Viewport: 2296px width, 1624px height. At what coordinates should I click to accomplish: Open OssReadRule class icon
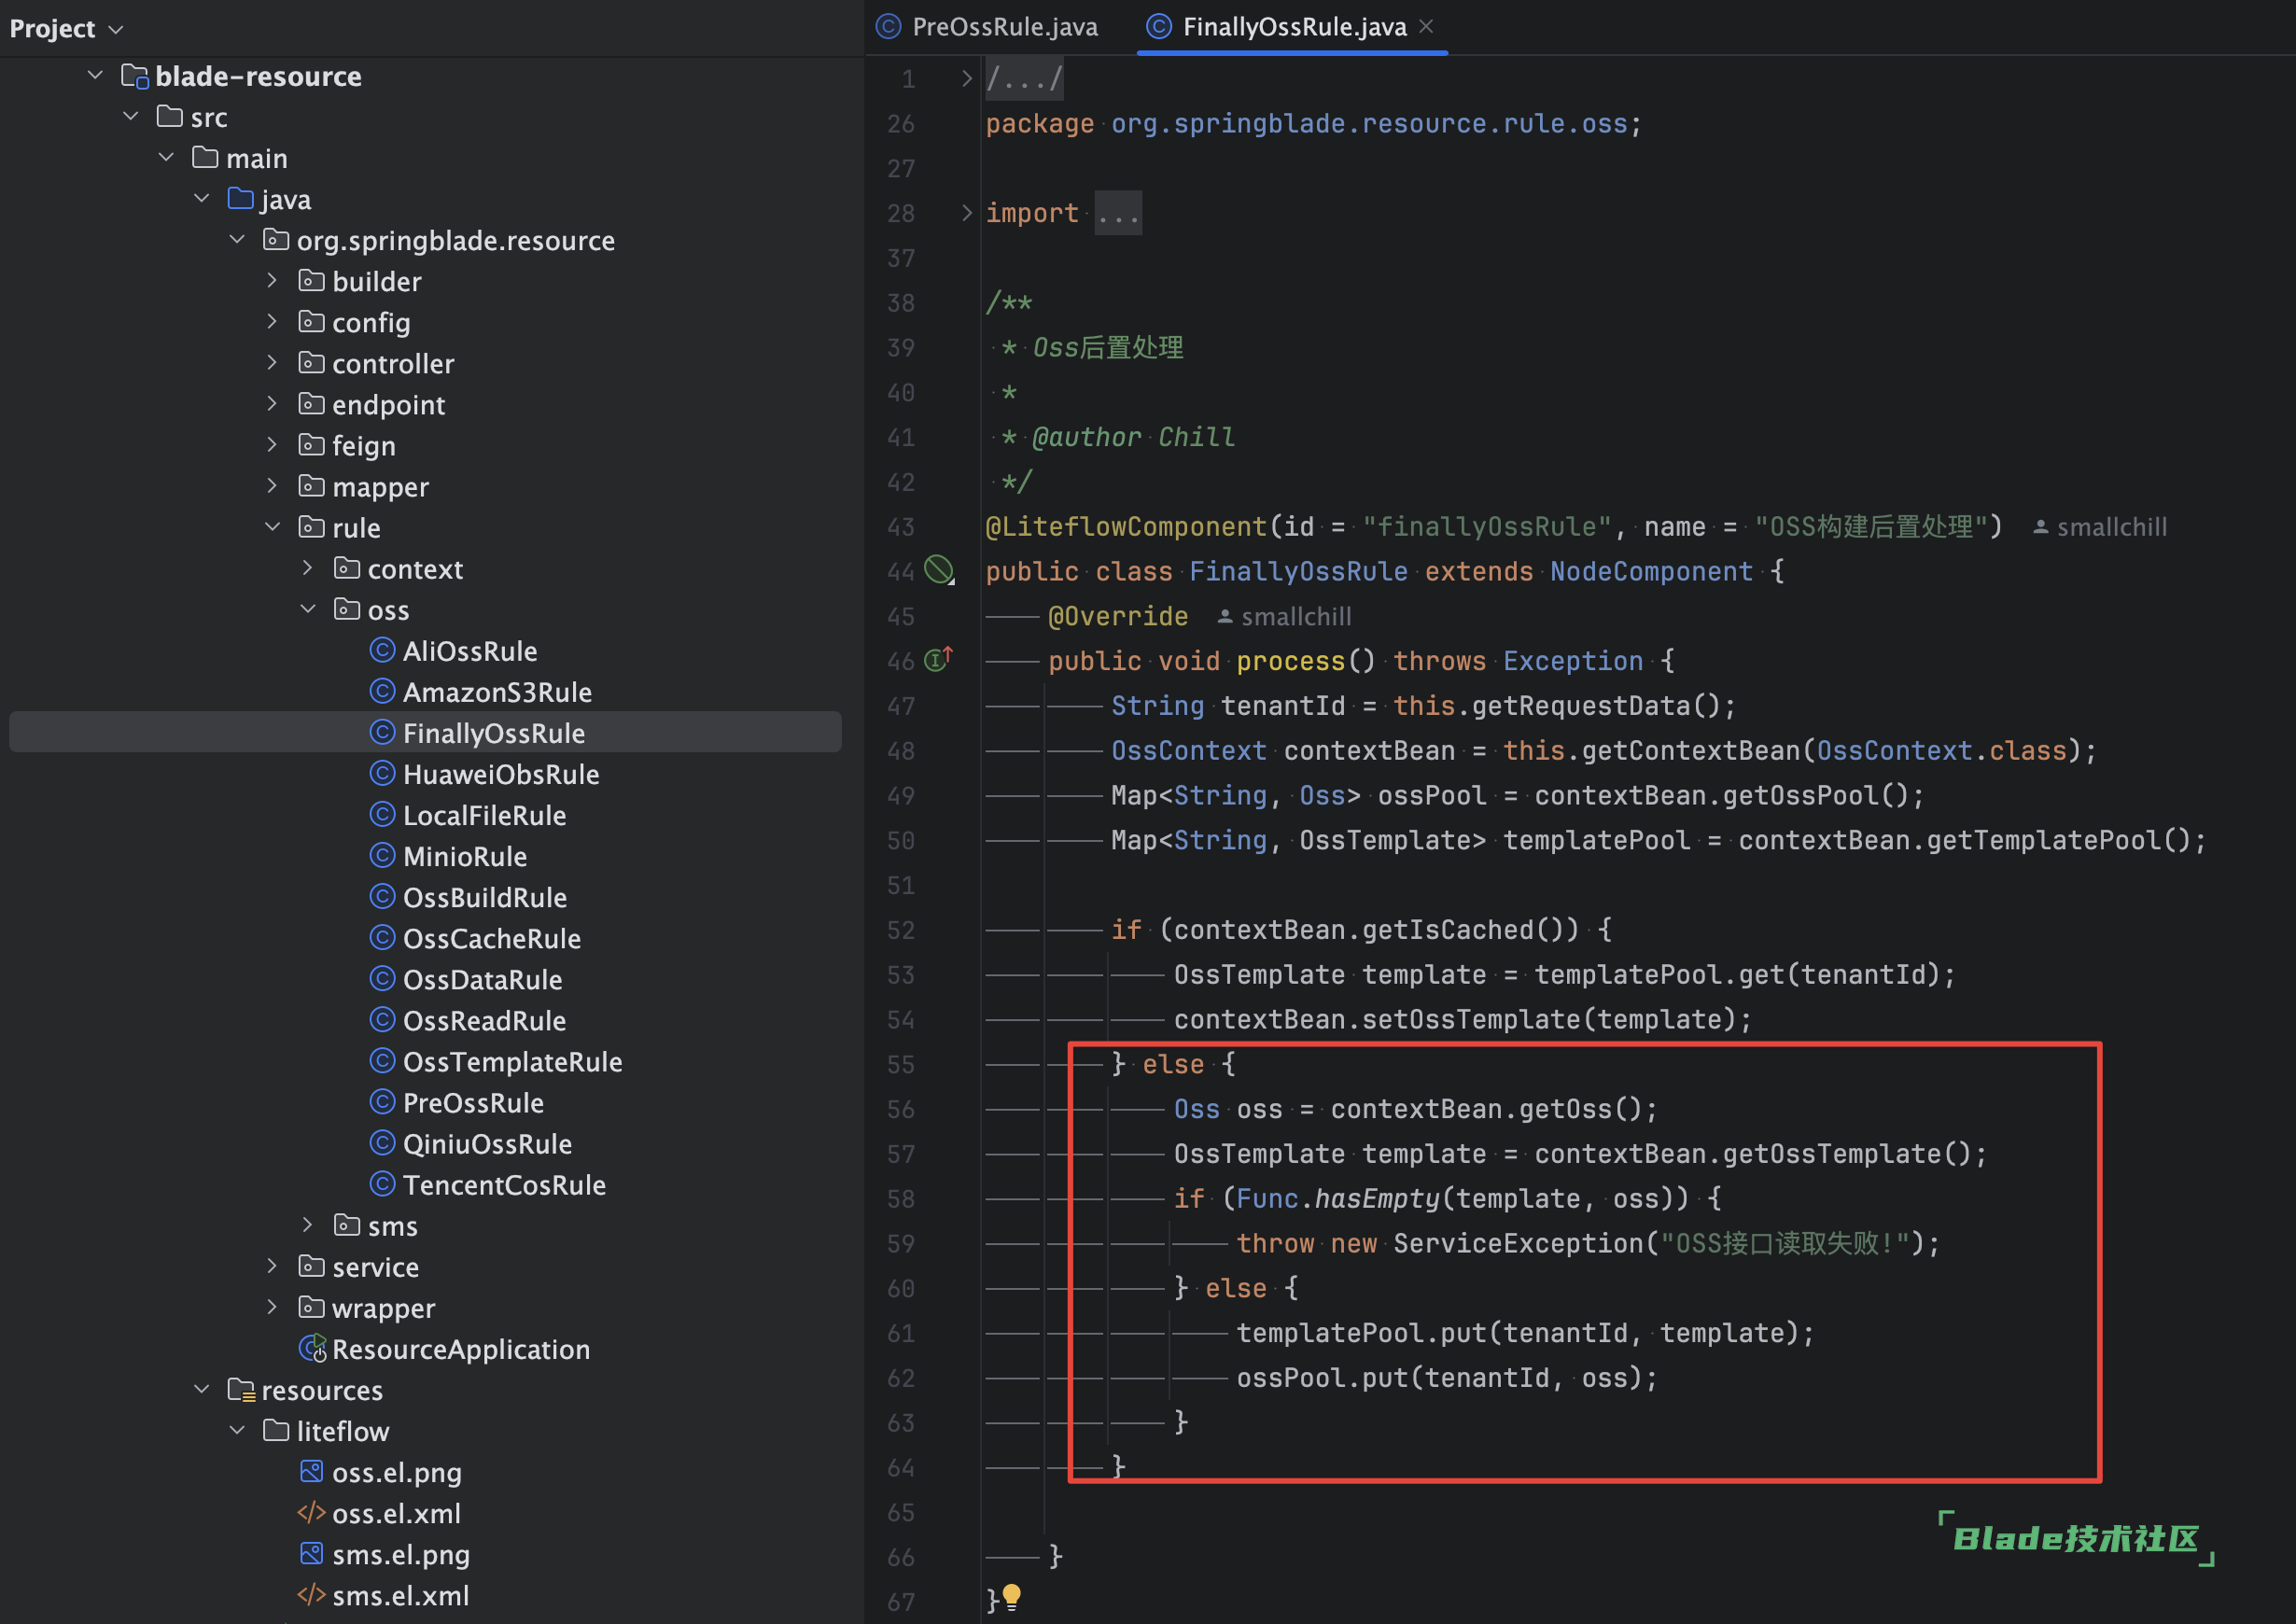(382, 1019)
